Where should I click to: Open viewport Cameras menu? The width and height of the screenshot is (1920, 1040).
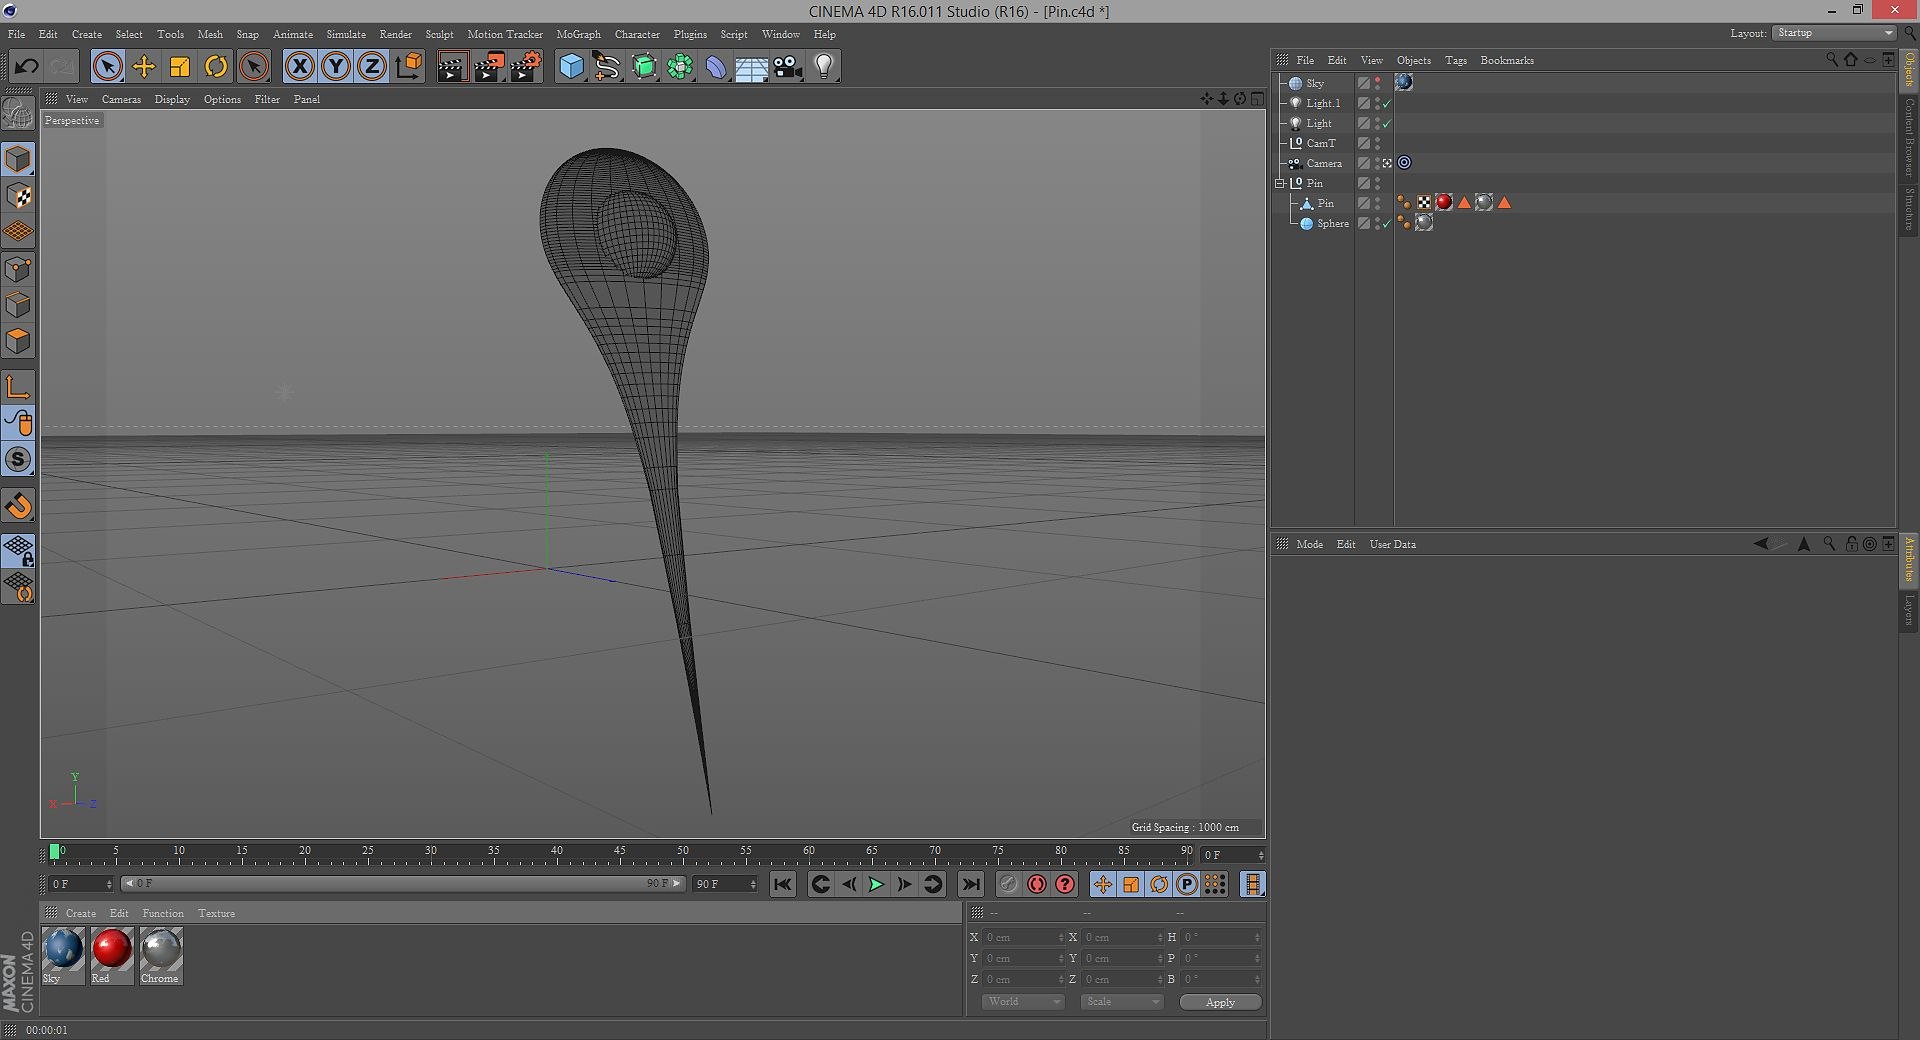click(121, 99)
